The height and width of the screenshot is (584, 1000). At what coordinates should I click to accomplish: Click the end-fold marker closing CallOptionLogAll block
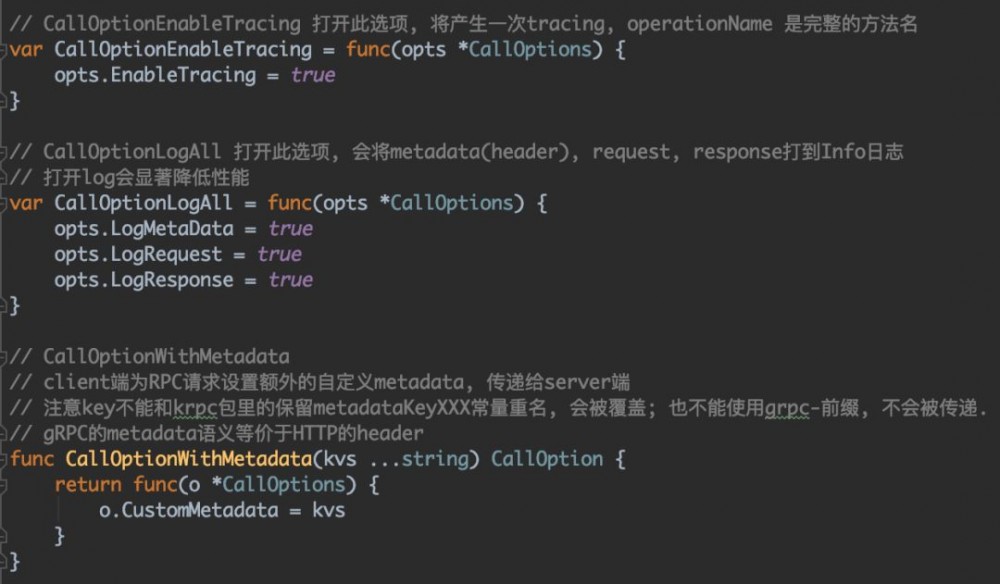pos(5,306)
